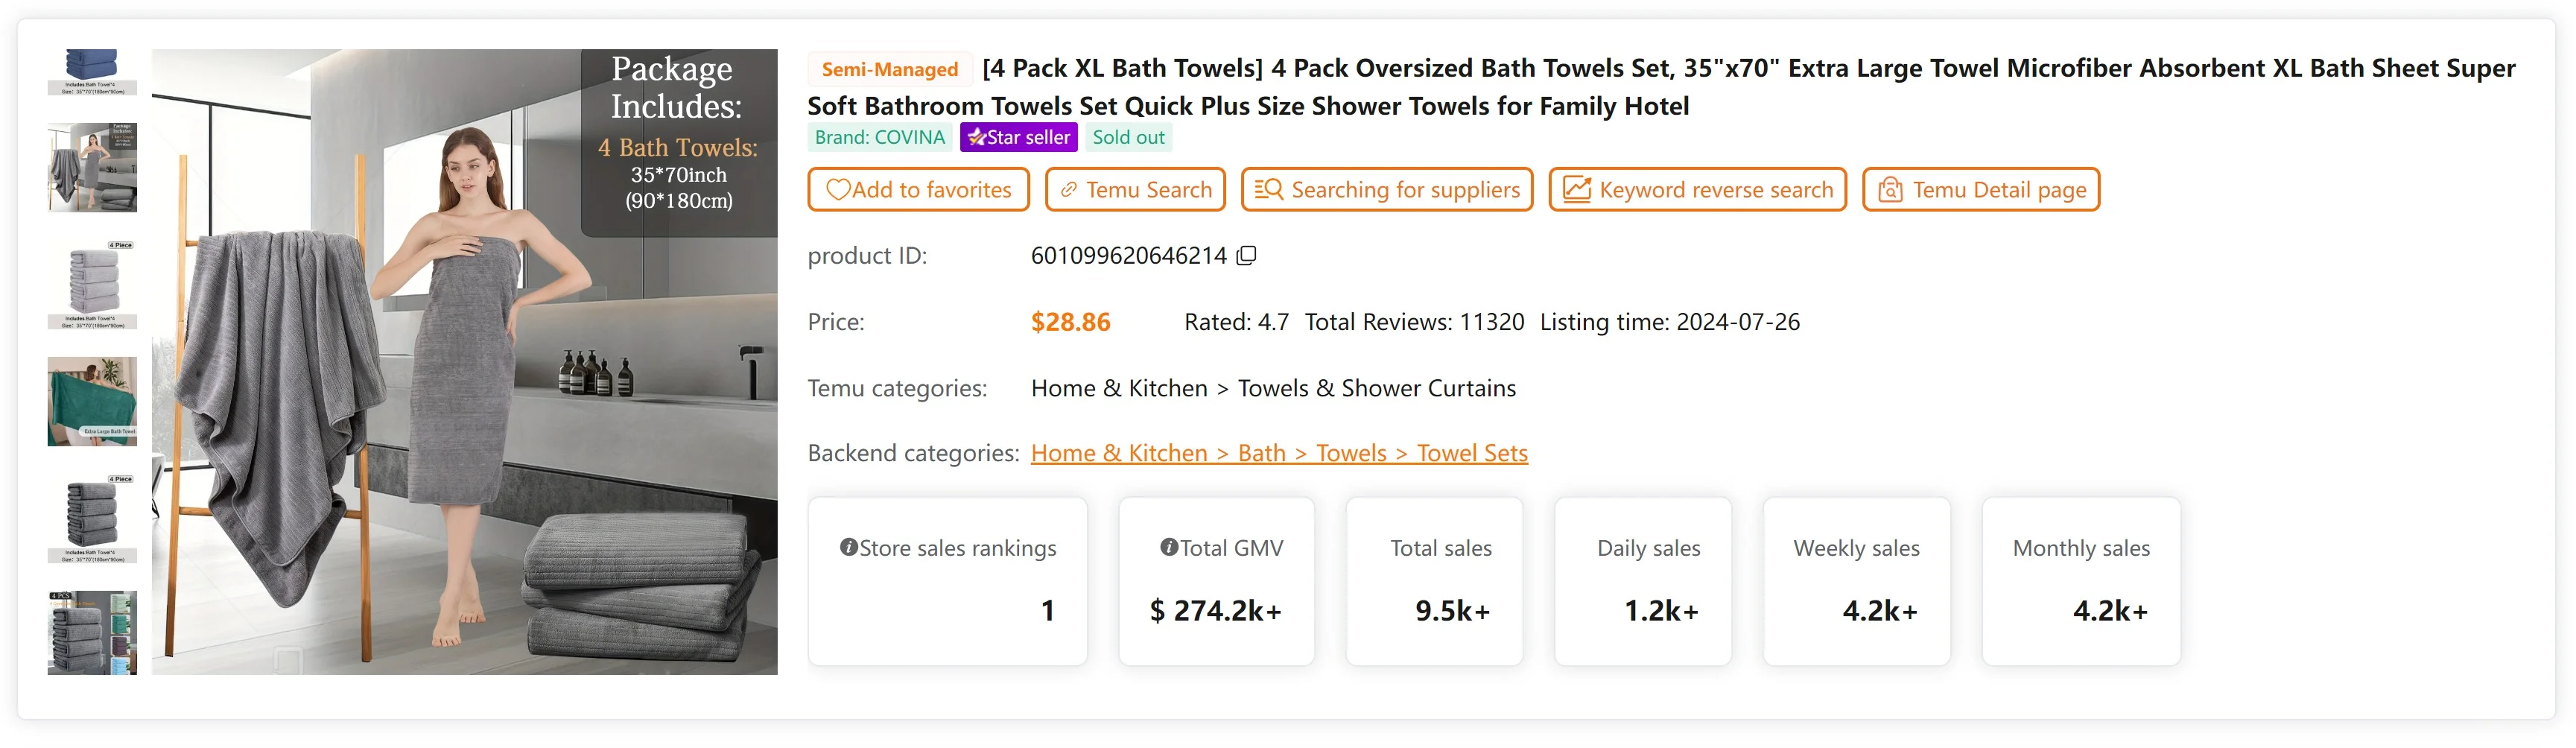Screen dimensions: 2576x748
Task: Select dark gray 4 Piece towels thumbnail
Action: click(x=92, y=518)
